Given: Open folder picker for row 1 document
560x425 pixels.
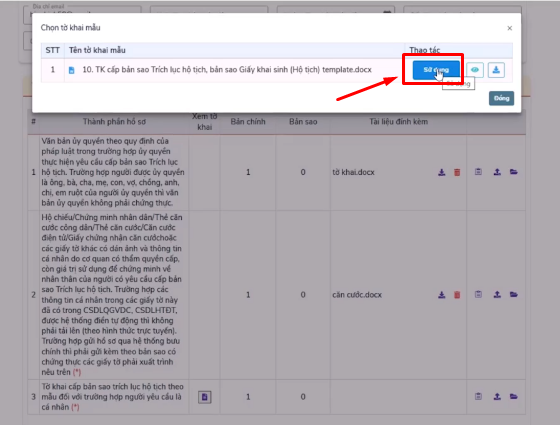Looking at the screenshot, I should pos(514,172).
